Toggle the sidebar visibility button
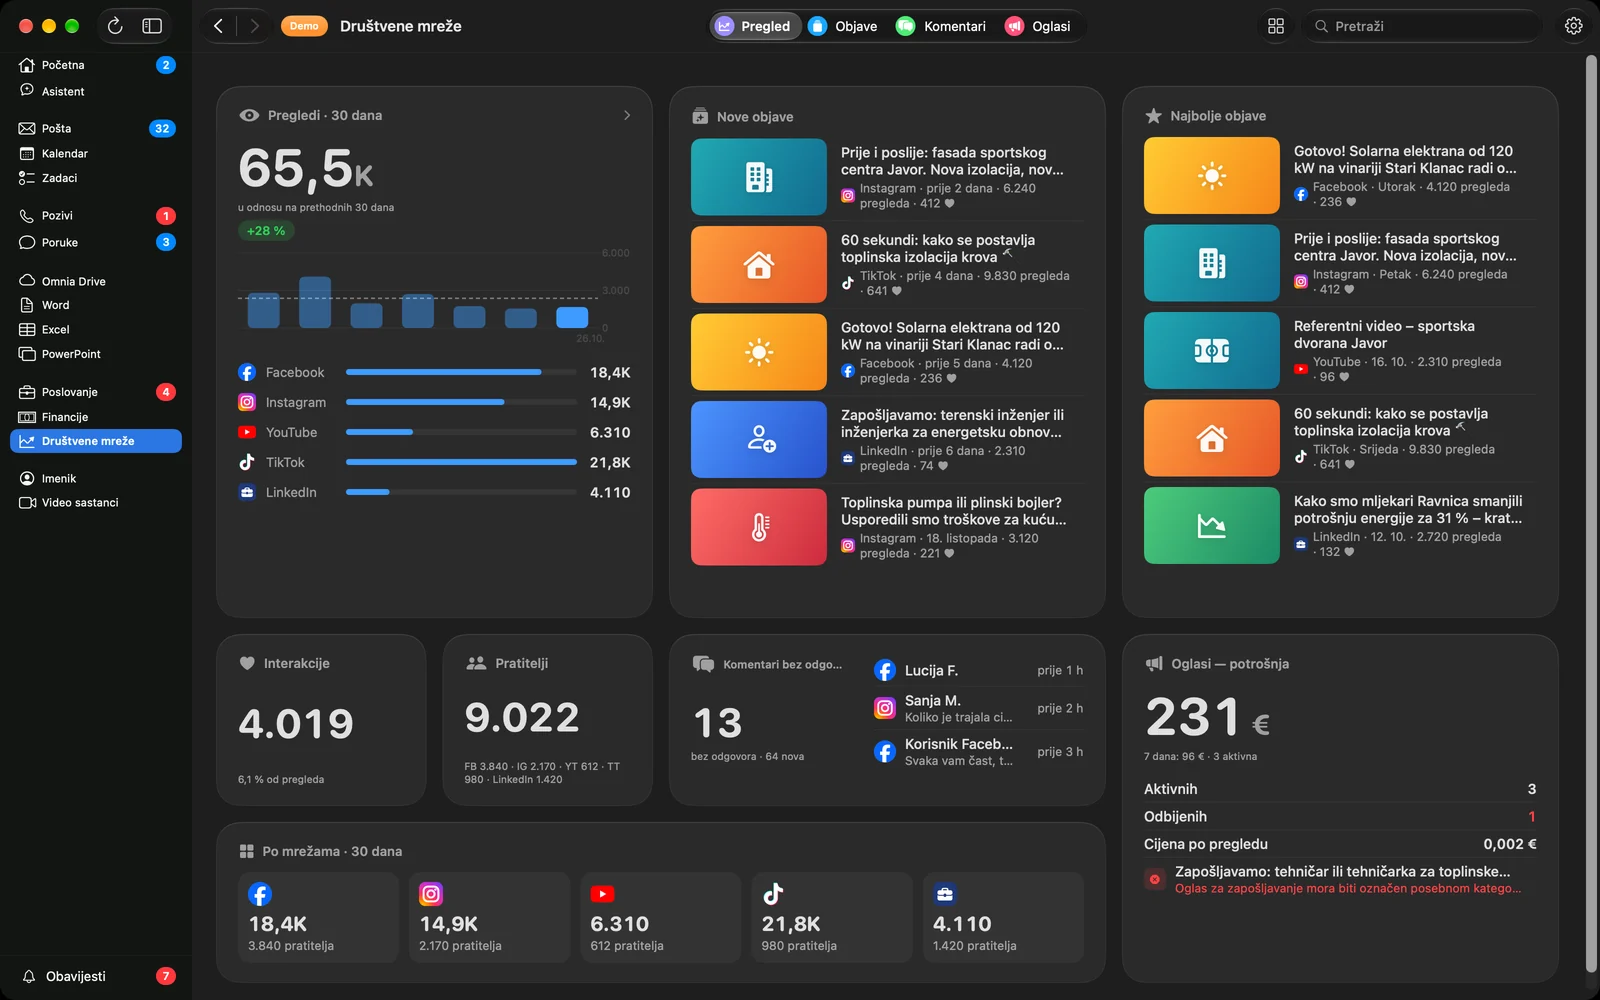The height and width of the screenshot is (1000, 1600). [x=152, y=26]
